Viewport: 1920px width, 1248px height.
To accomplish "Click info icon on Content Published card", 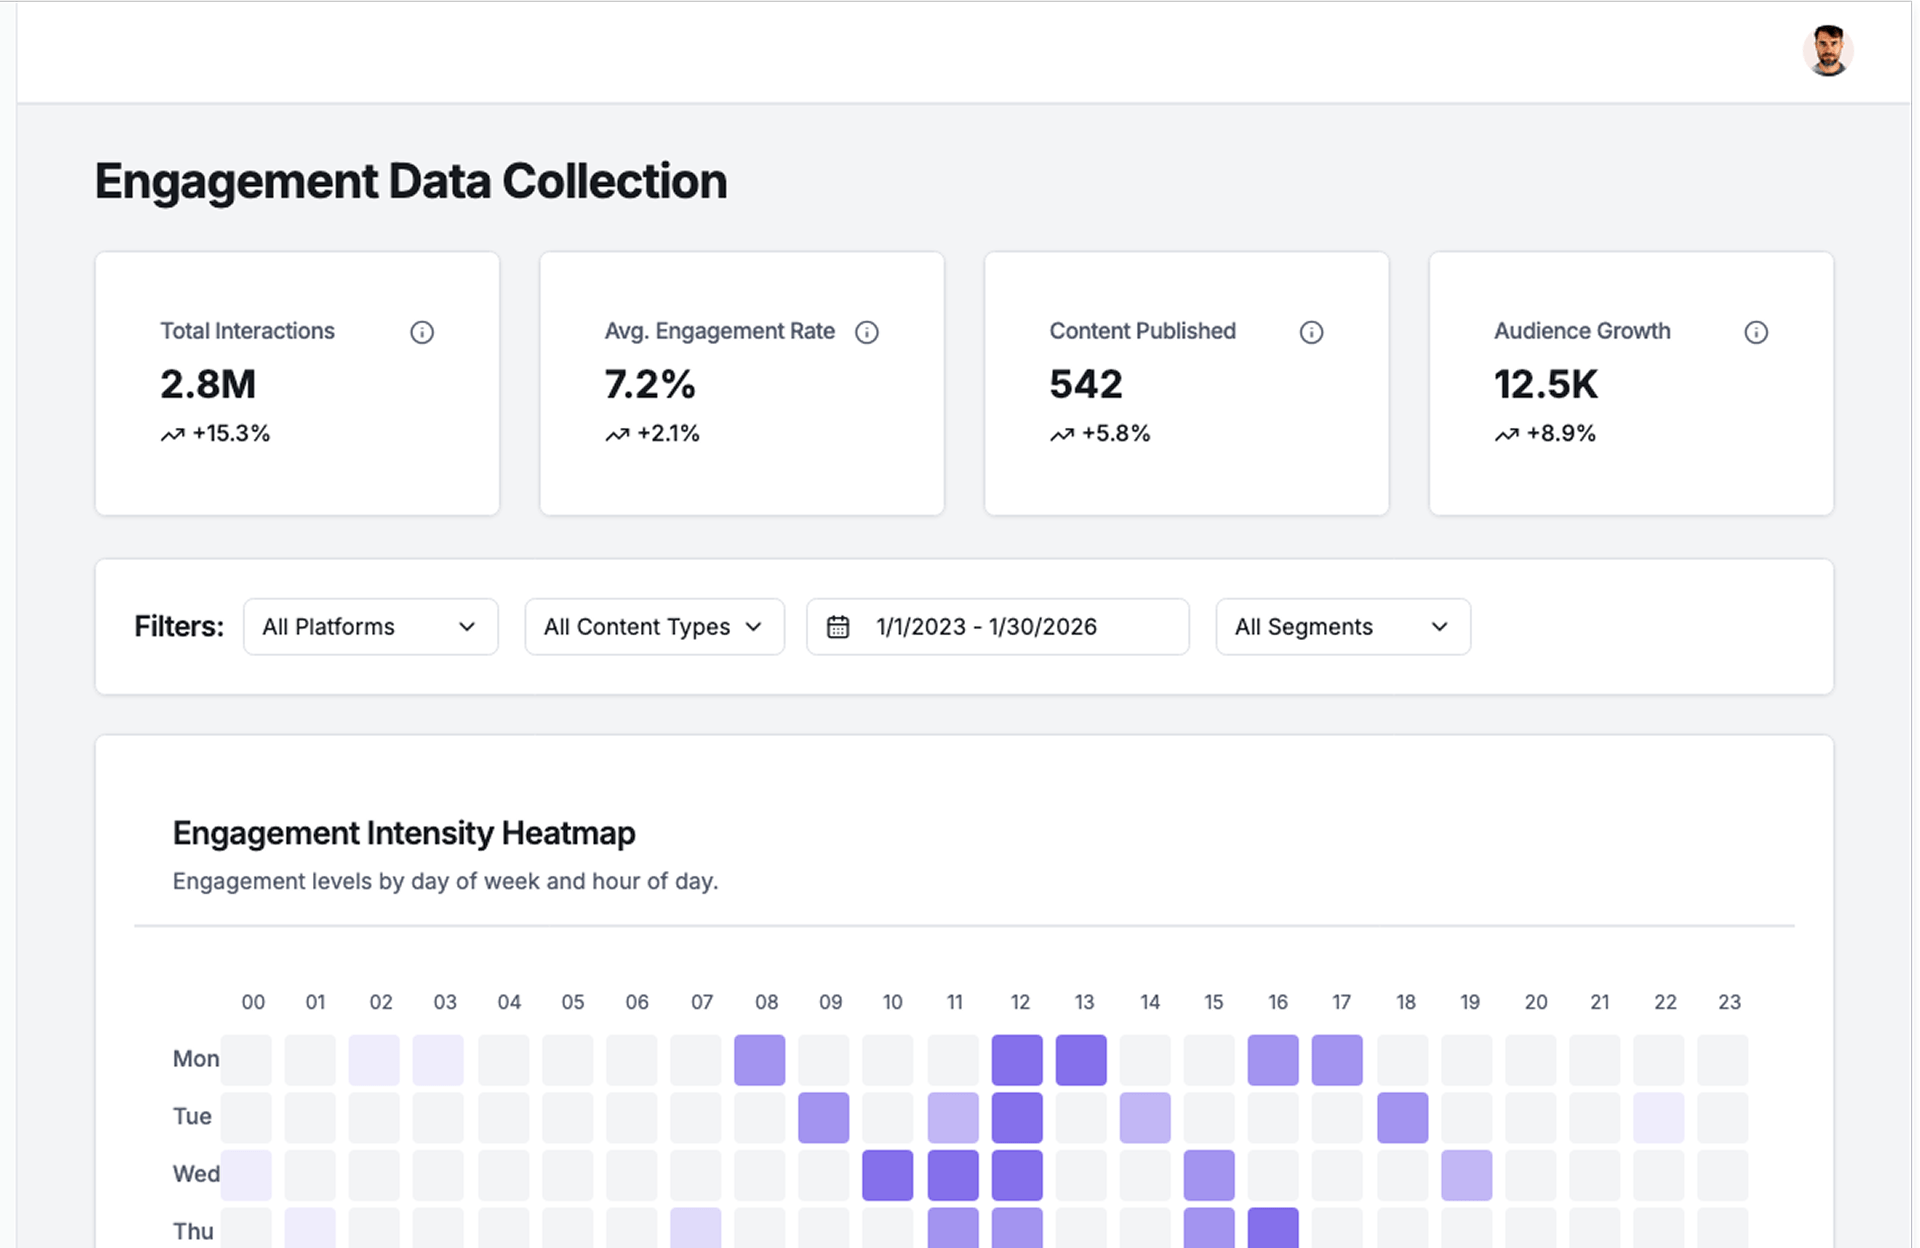I will coord(1311,332).
